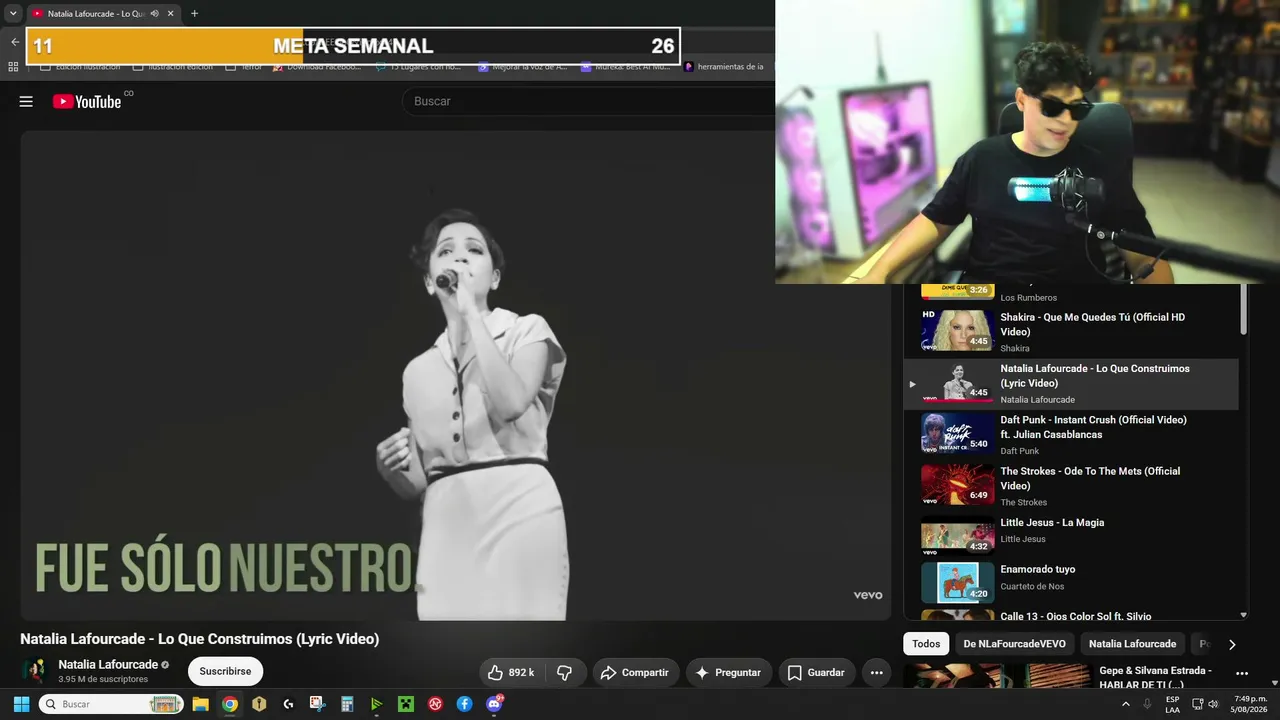Screen dimensions: 1280x720
Task: Open the Minecraft taskbar icon
Action: click(406, 704)
